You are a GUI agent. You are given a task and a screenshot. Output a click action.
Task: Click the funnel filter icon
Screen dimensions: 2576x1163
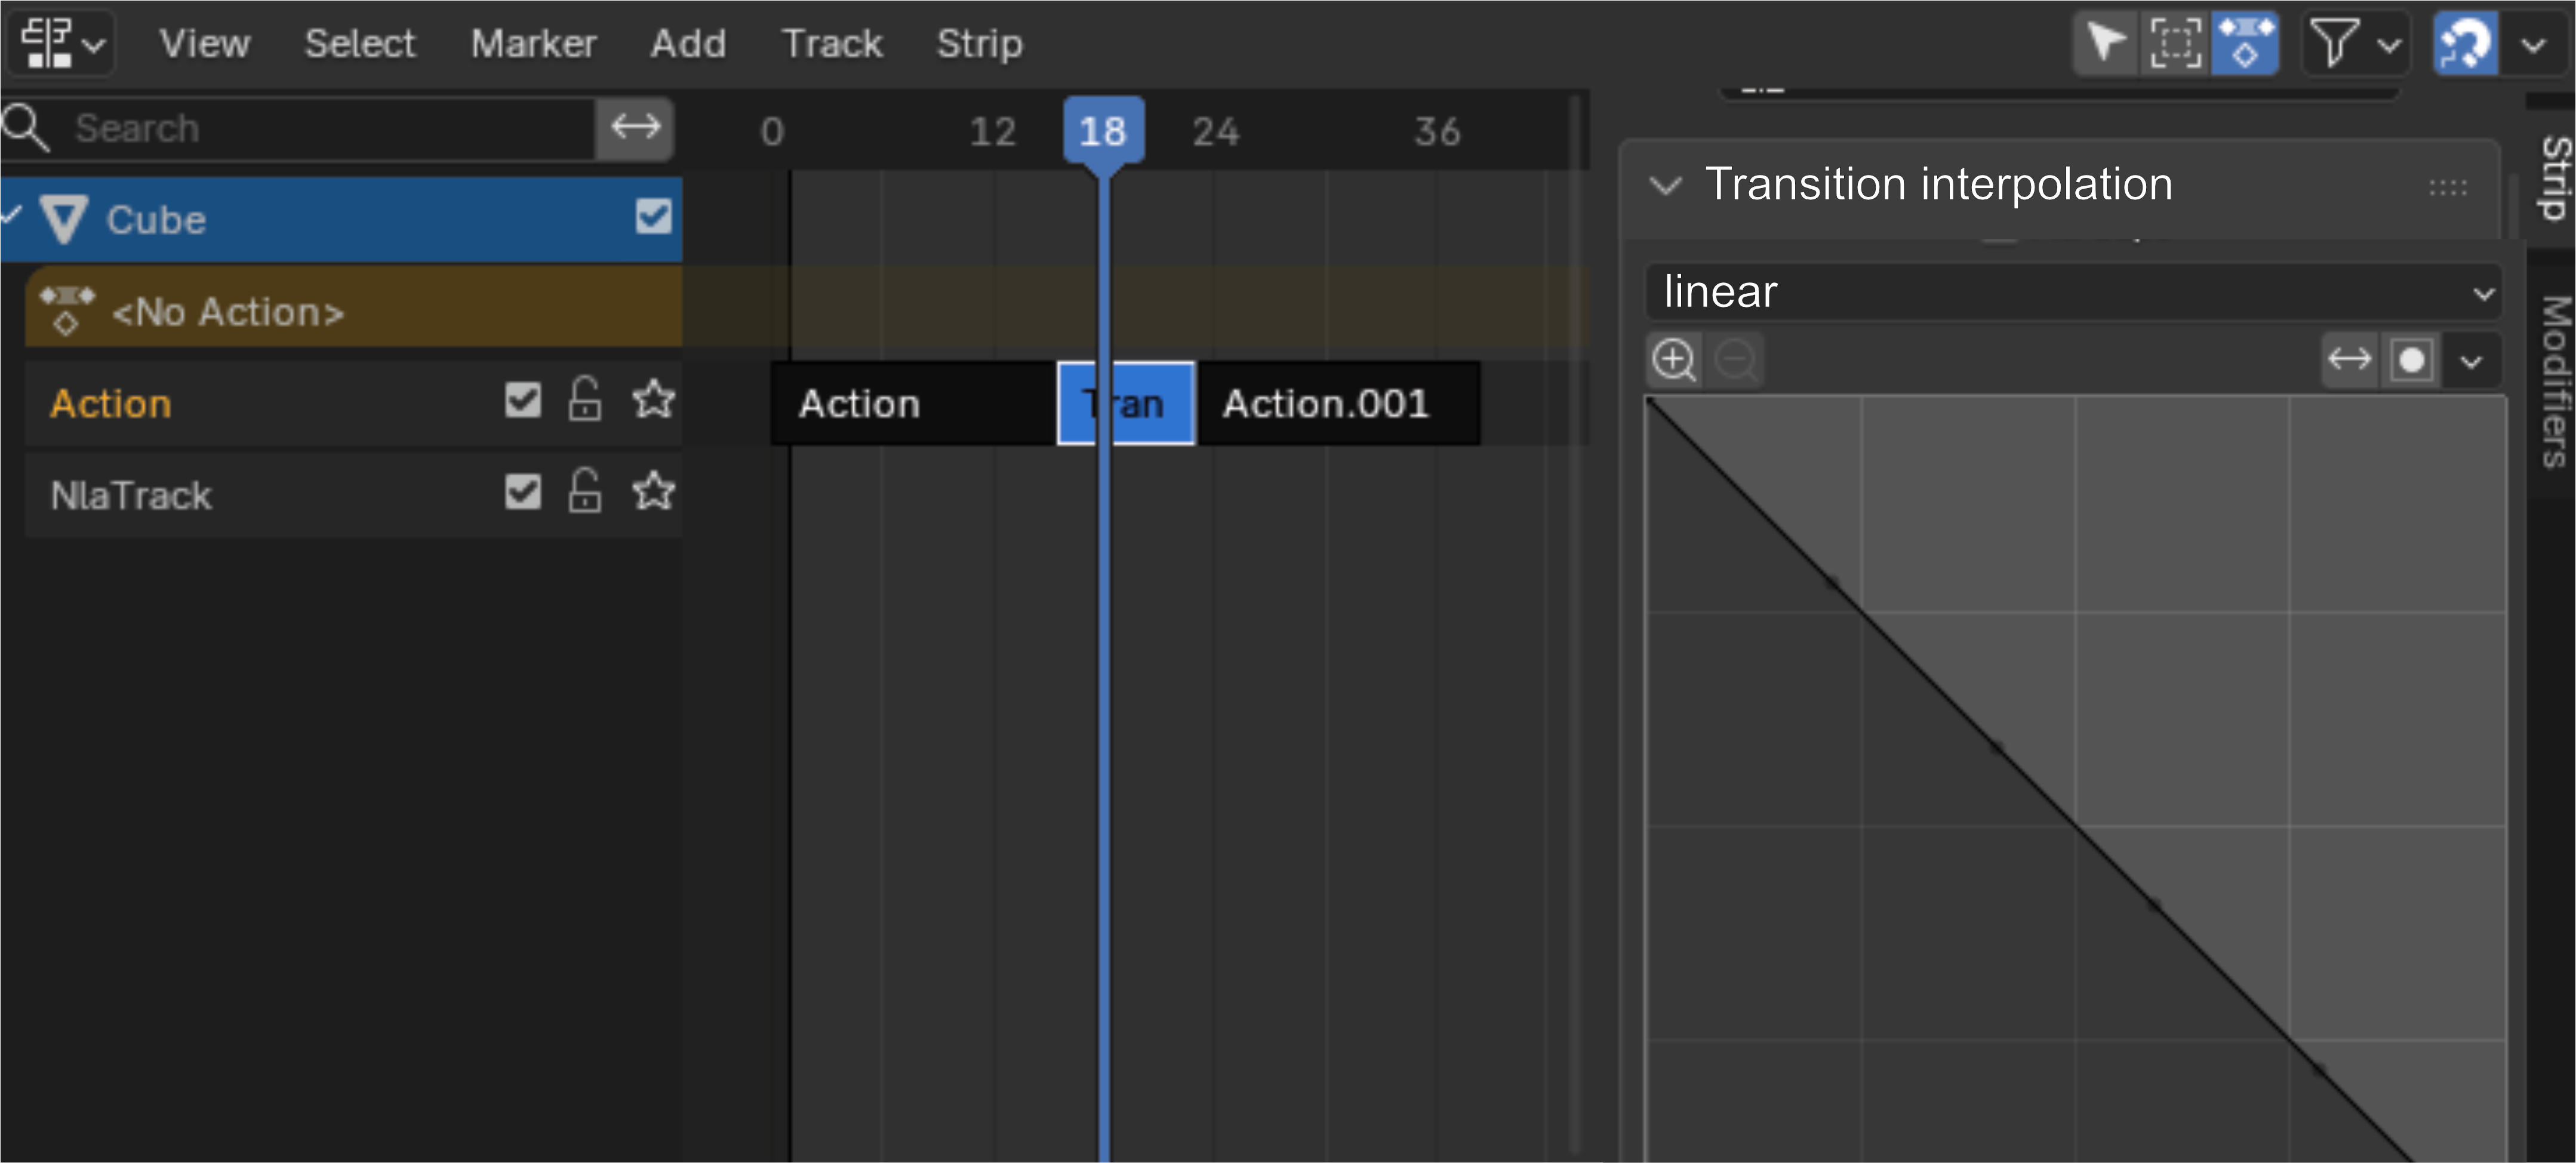point(2334,43)
